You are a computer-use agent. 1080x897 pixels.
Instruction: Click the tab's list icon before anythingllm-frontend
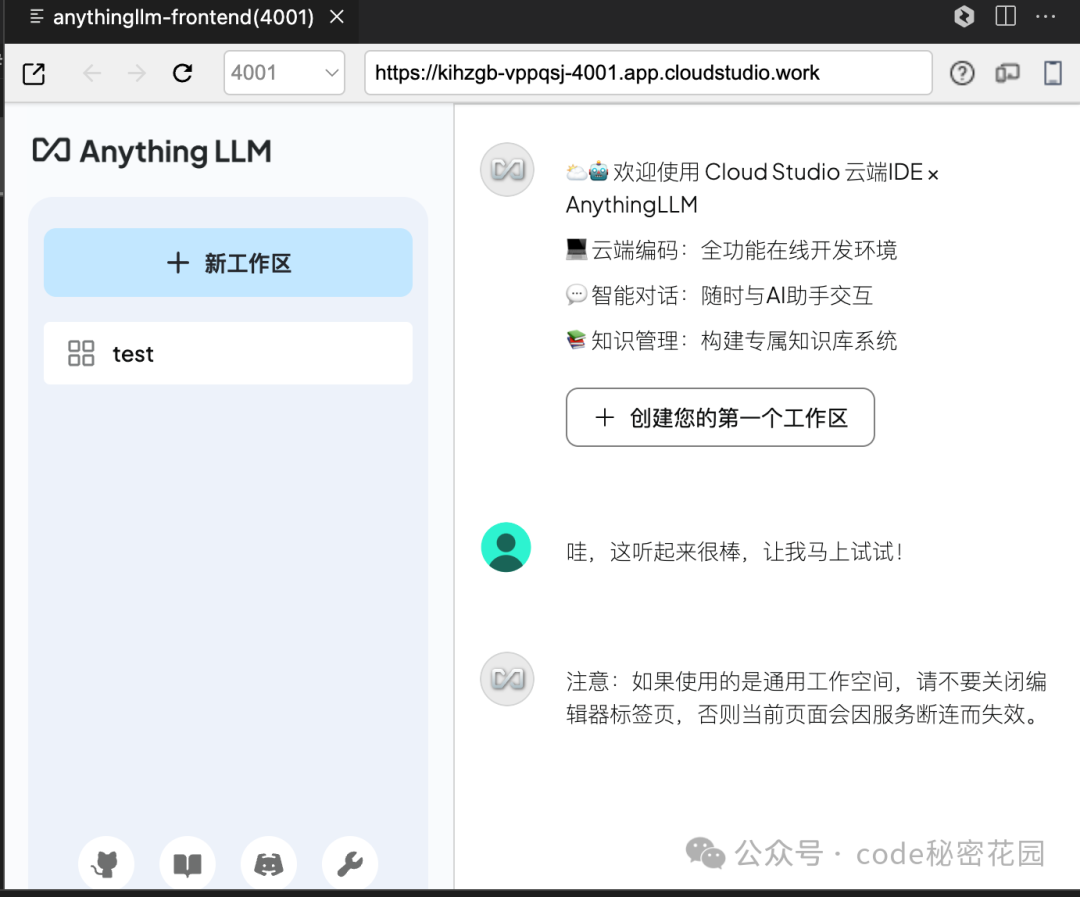coord(37,17)
